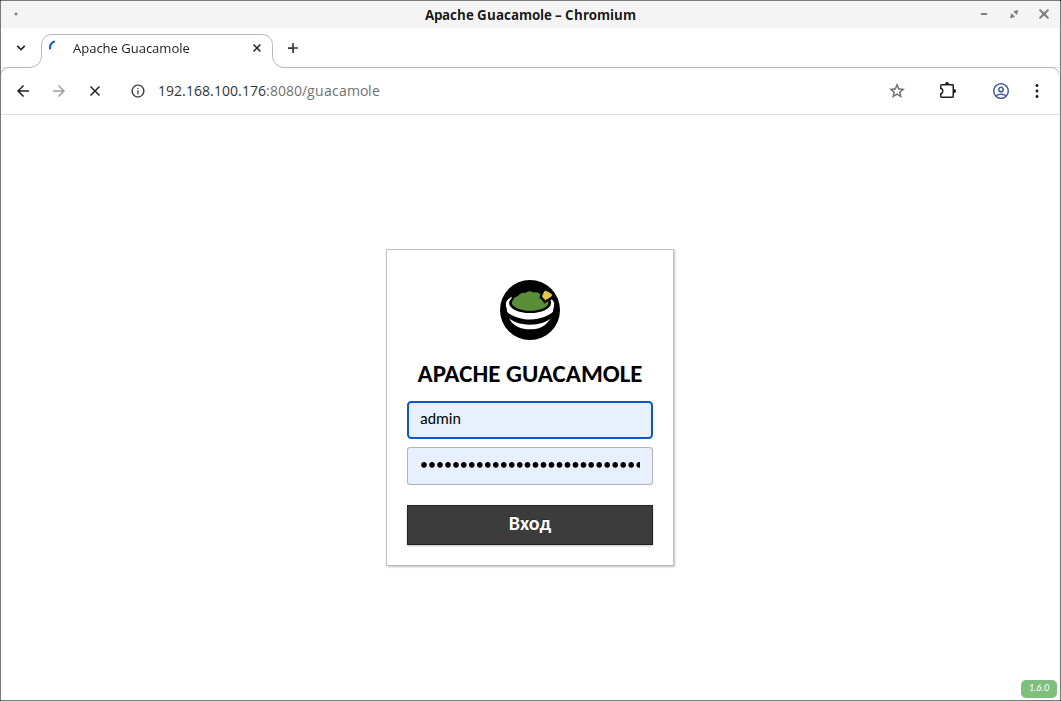Click the APACHE GUACAMOLE heading text
Image resolution: width=1061 pixels, height=701 pixels.
click(x=530, y=374)
